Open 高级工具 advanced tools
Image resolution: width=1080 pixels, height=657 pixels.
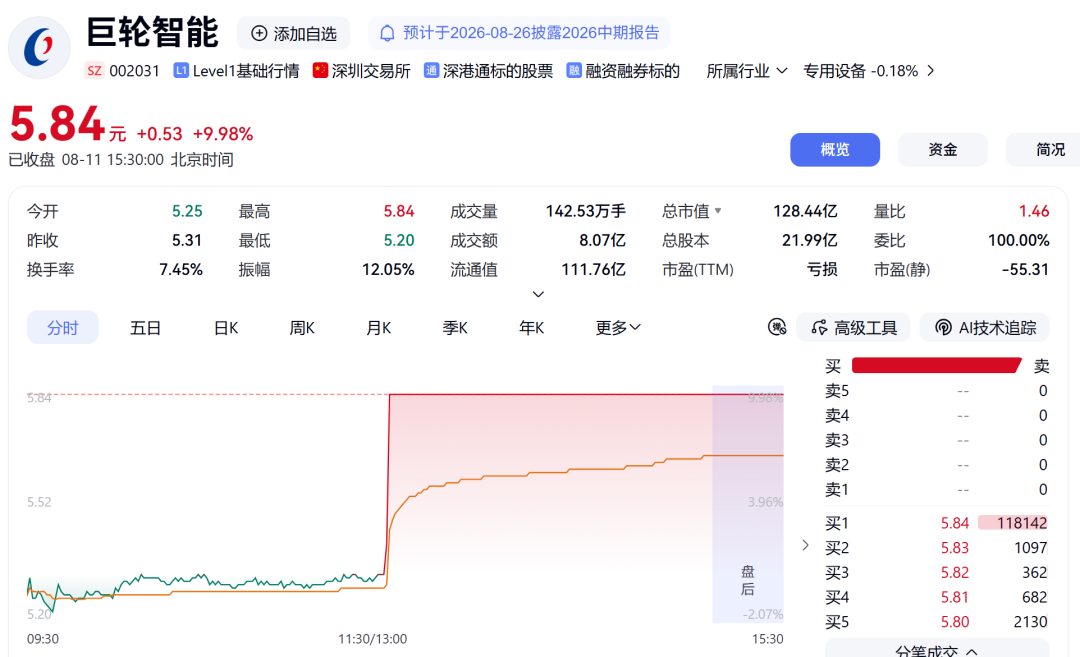click(853, 328)
